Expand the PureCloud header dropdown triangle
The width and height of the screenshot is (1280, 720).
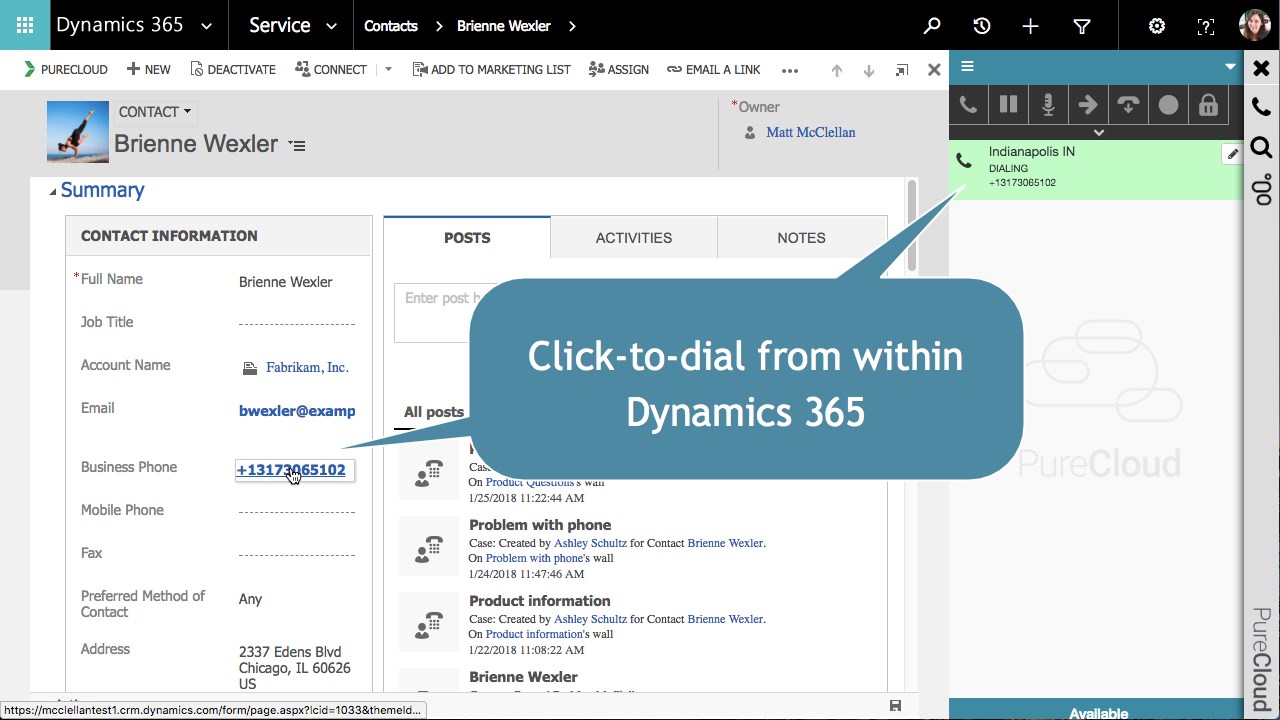1230,67
